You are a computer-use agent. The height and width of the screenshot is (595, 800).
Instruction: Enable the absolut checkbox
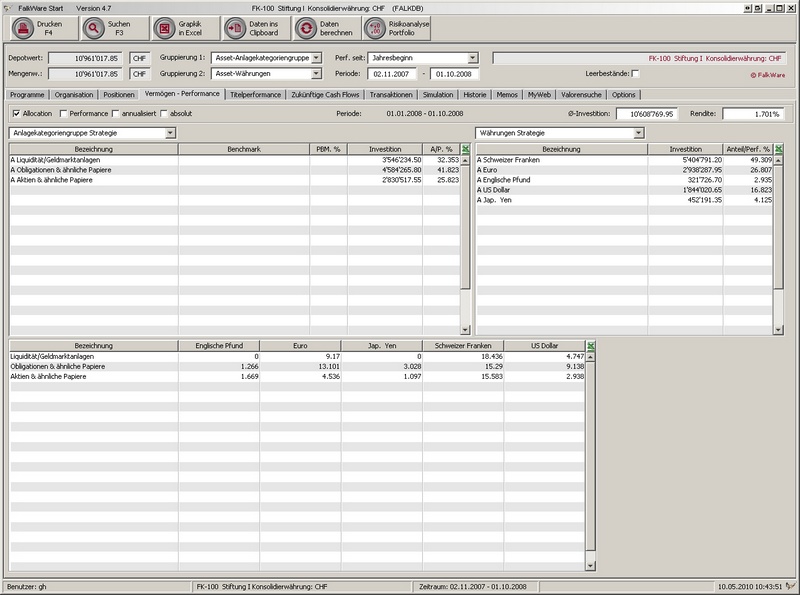(x=164, y=114)
